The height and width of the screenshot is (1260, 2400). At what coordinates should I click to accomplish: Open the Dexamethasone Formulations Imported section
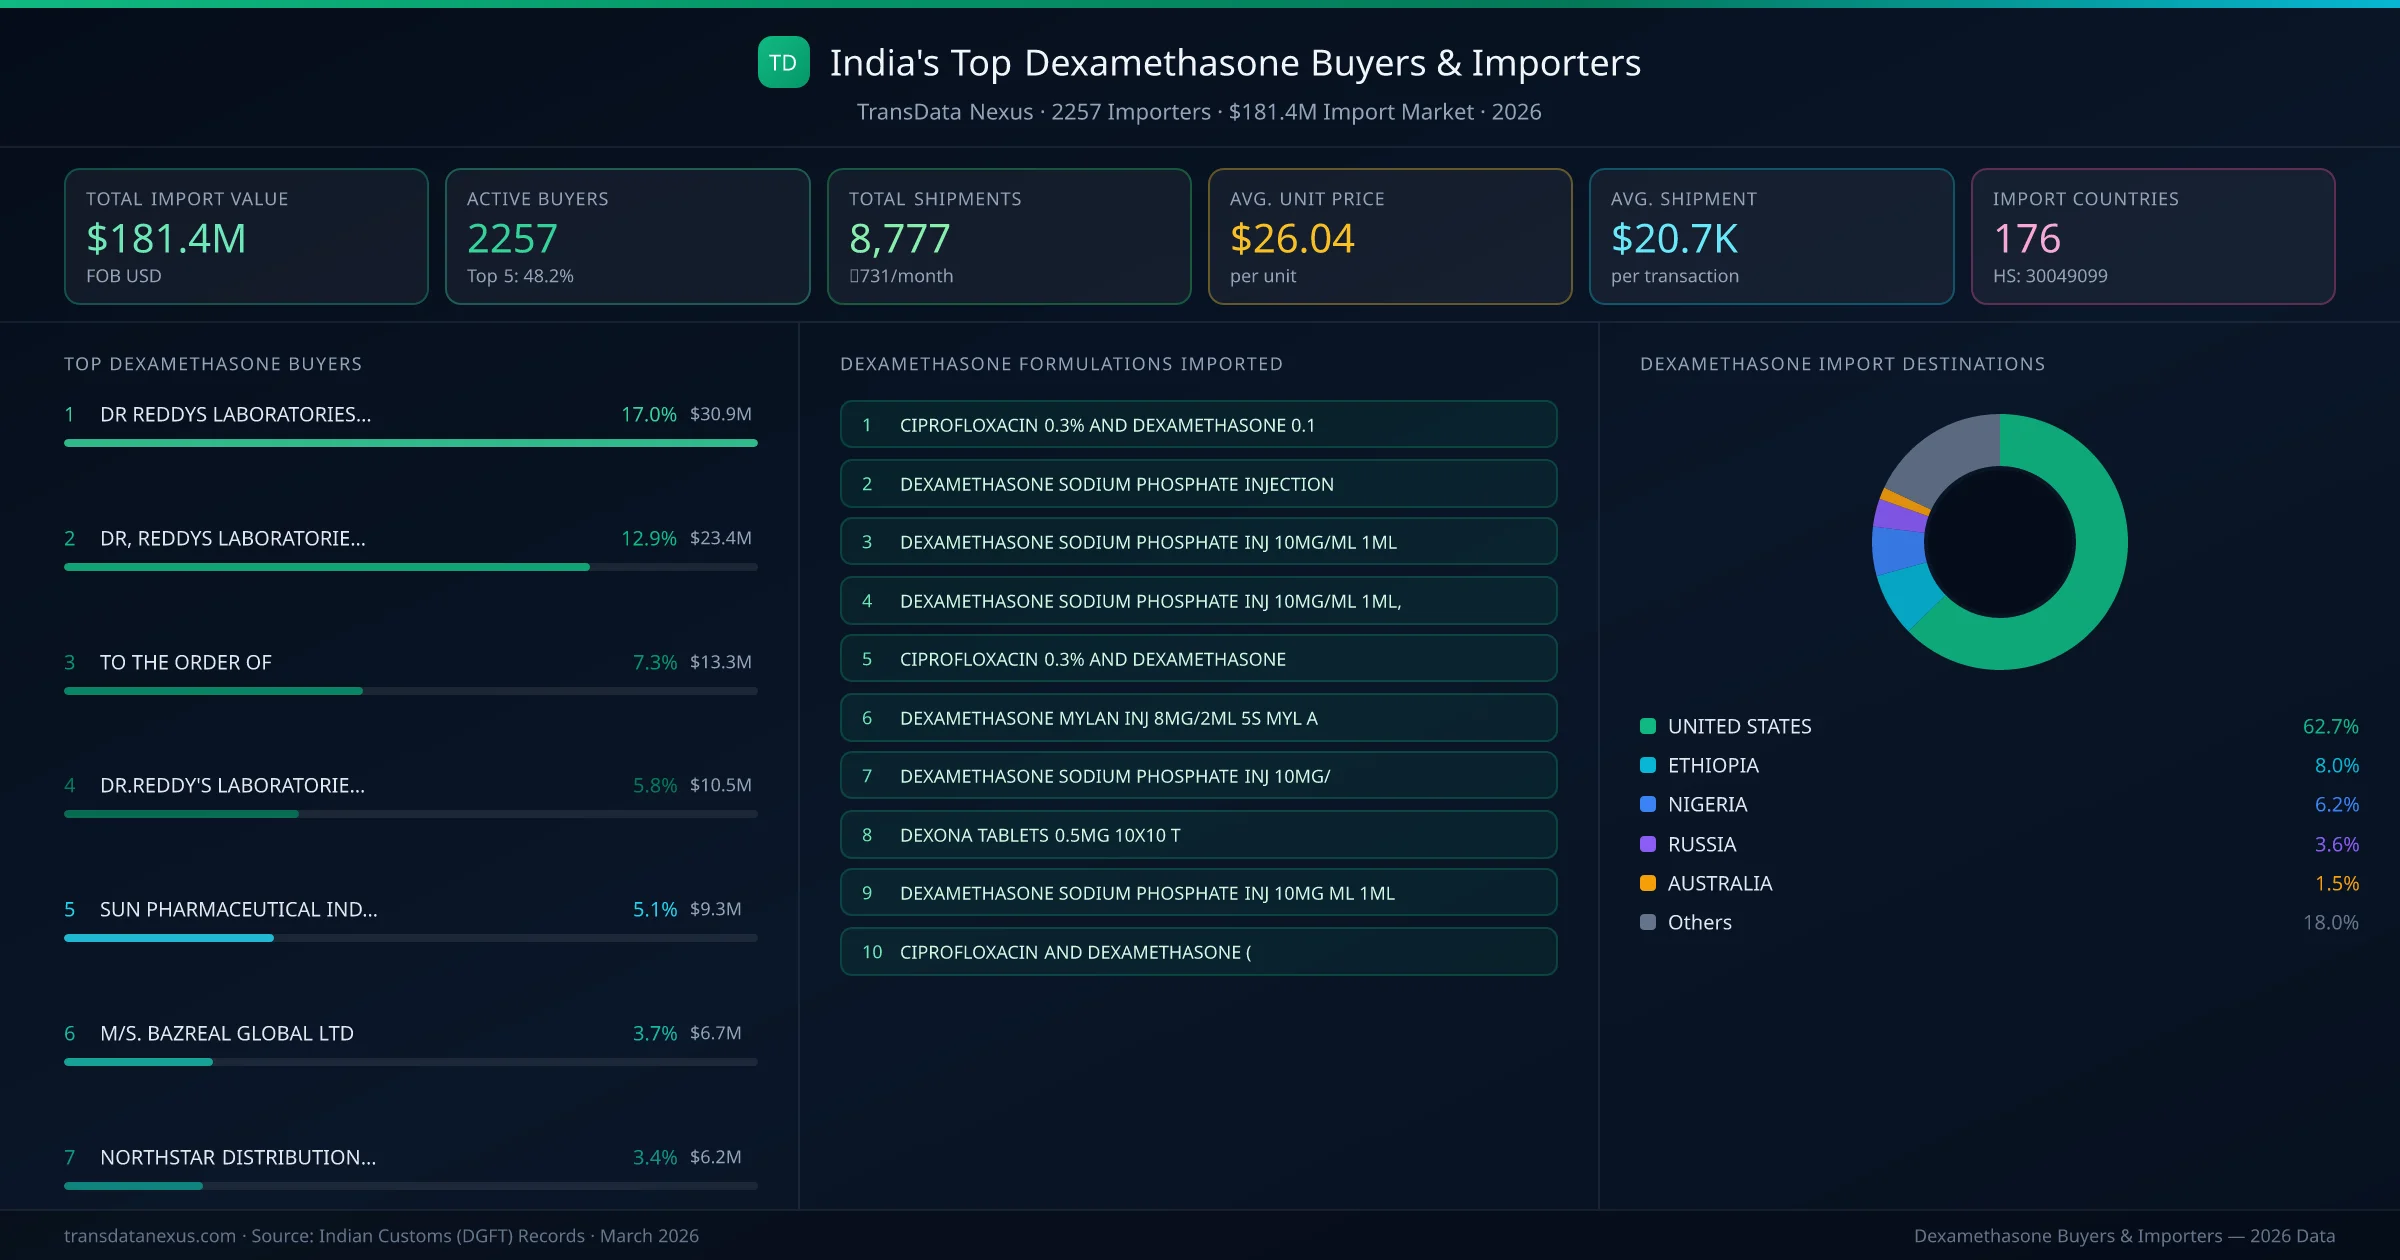point(1063,364)
